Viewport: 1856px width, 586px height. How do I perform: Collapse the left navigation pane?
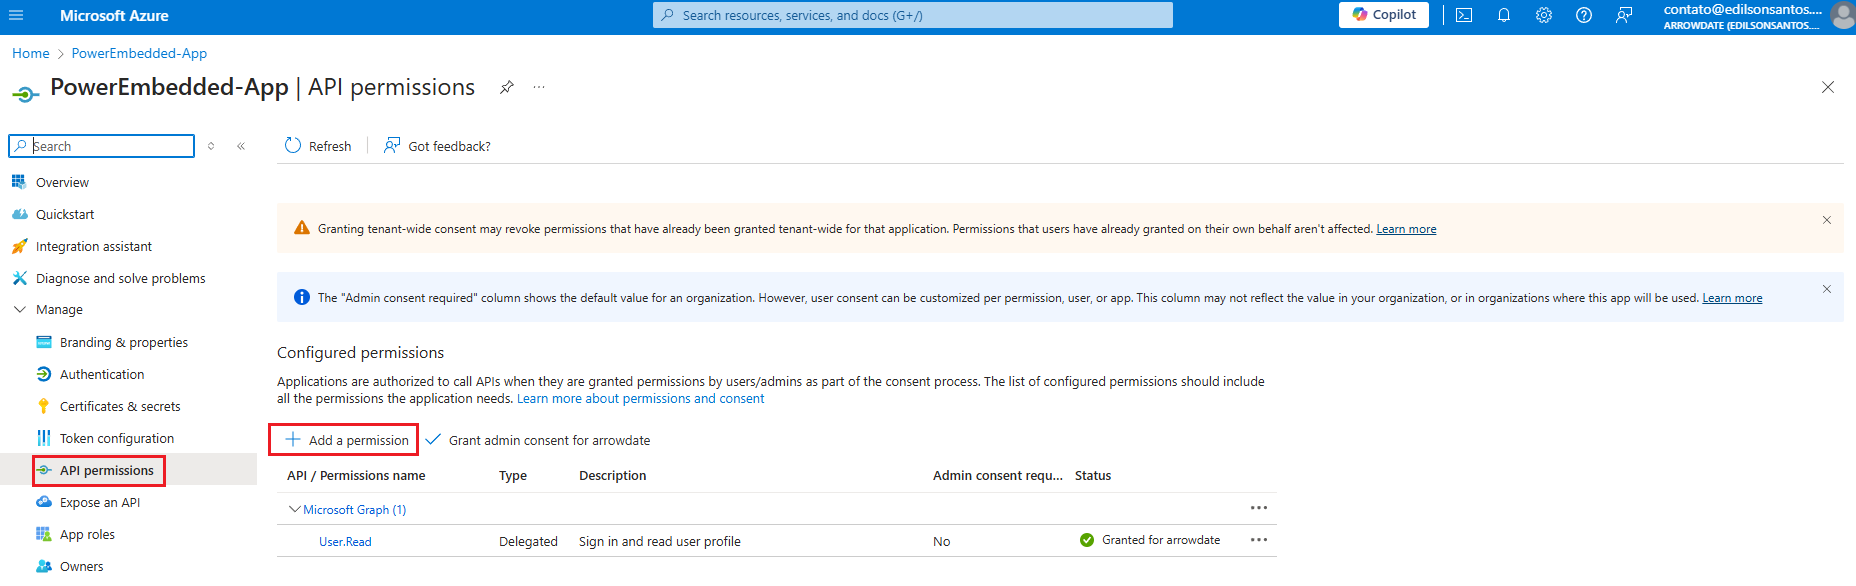pos(241,146)
